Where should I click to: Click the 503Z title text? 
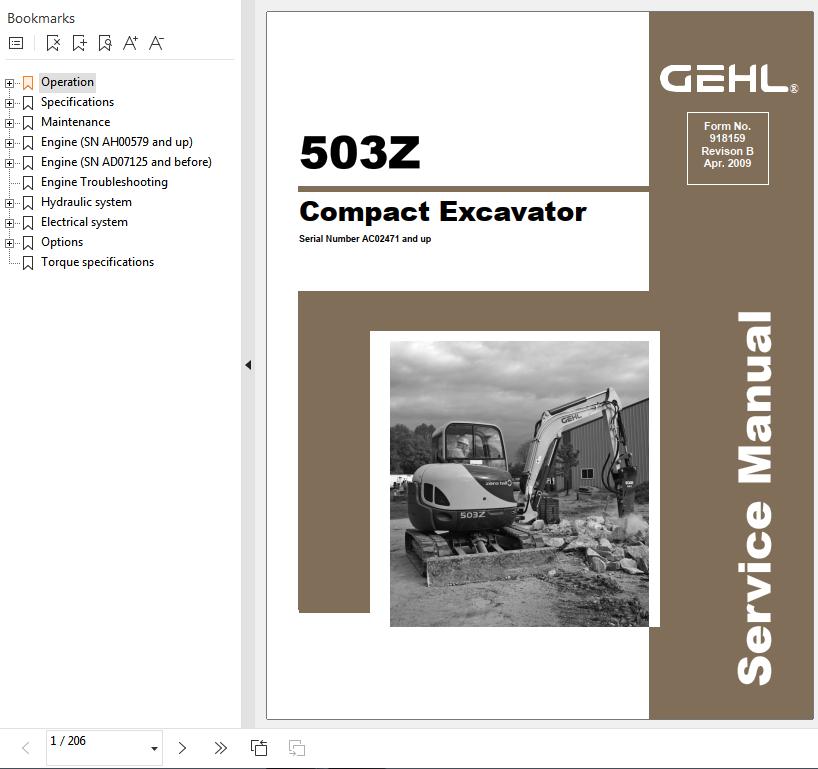tap(360, 152)
